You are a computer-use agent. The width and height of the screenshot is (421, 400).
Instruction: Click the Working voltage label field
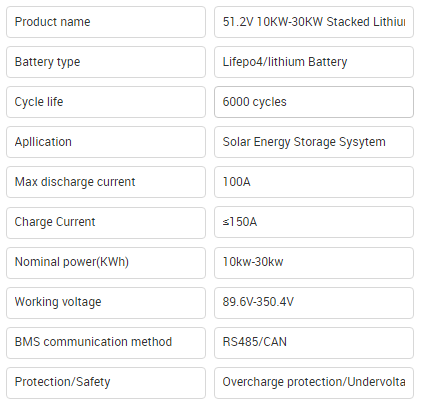point(106,303)
